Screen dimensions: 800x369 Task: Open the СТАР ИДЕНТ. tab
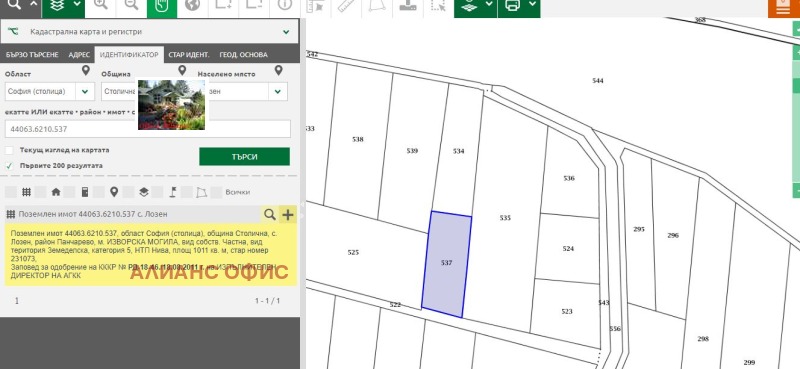[189, 55]
